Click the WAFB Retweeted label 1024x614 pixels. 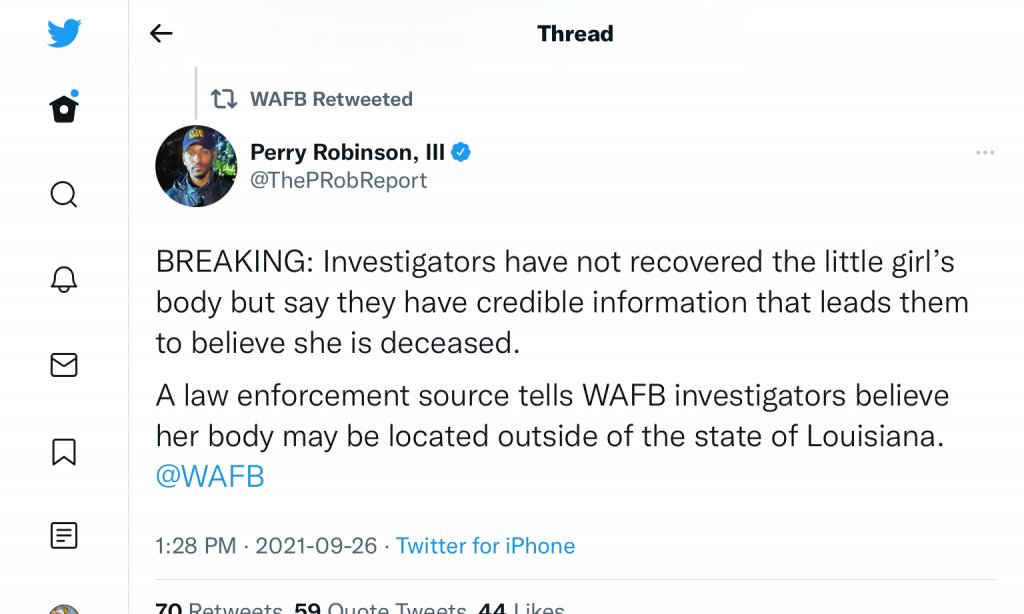click(330, 99)
